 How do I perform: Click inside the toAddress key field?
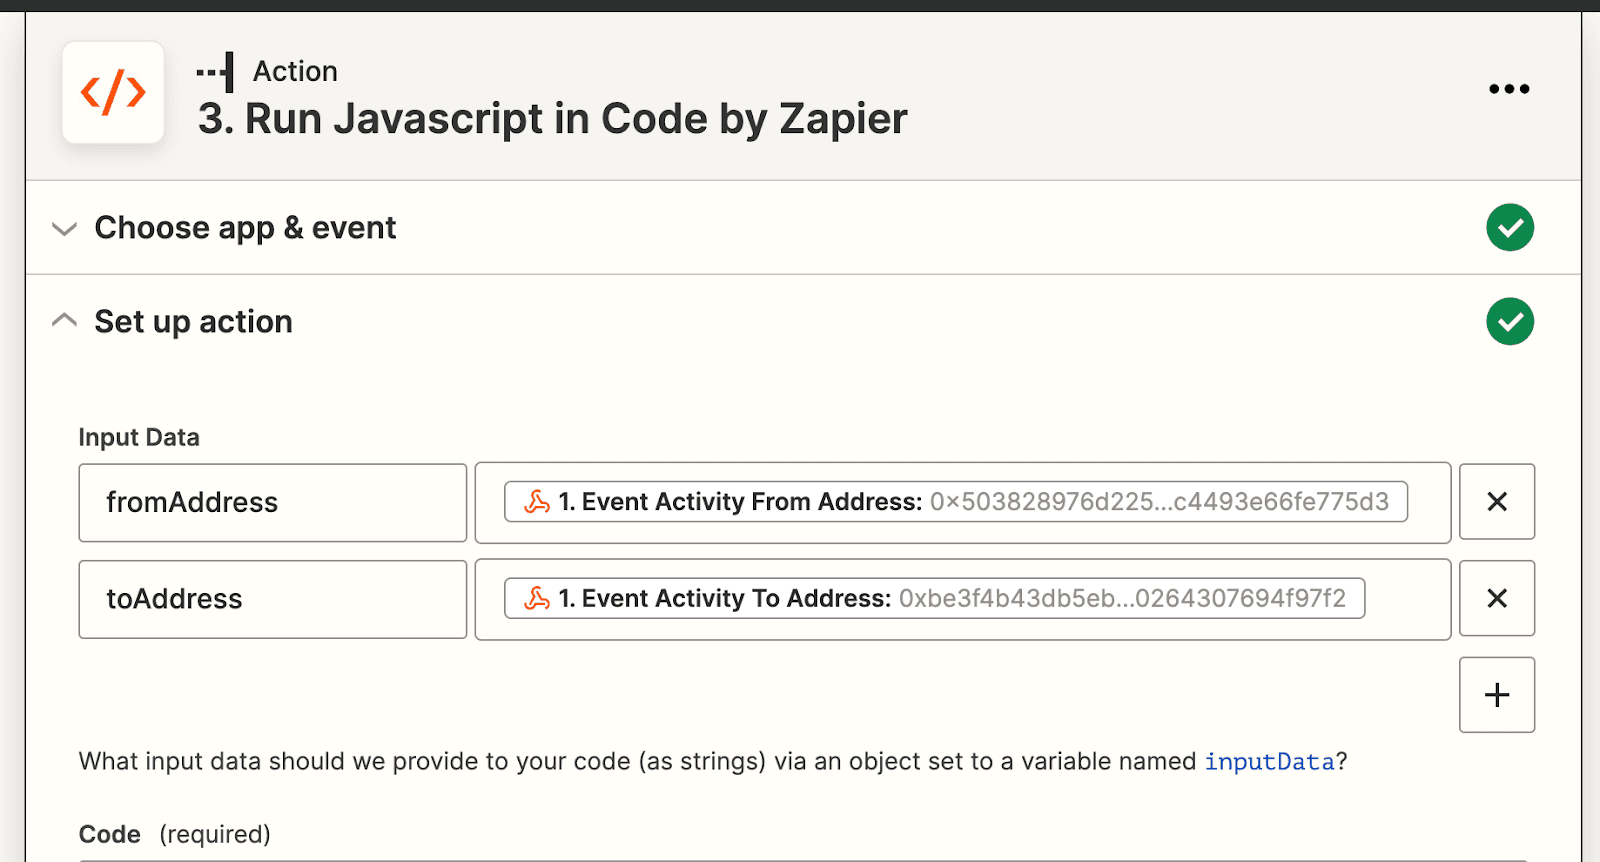pyautogui.click(x=272, y=598)
